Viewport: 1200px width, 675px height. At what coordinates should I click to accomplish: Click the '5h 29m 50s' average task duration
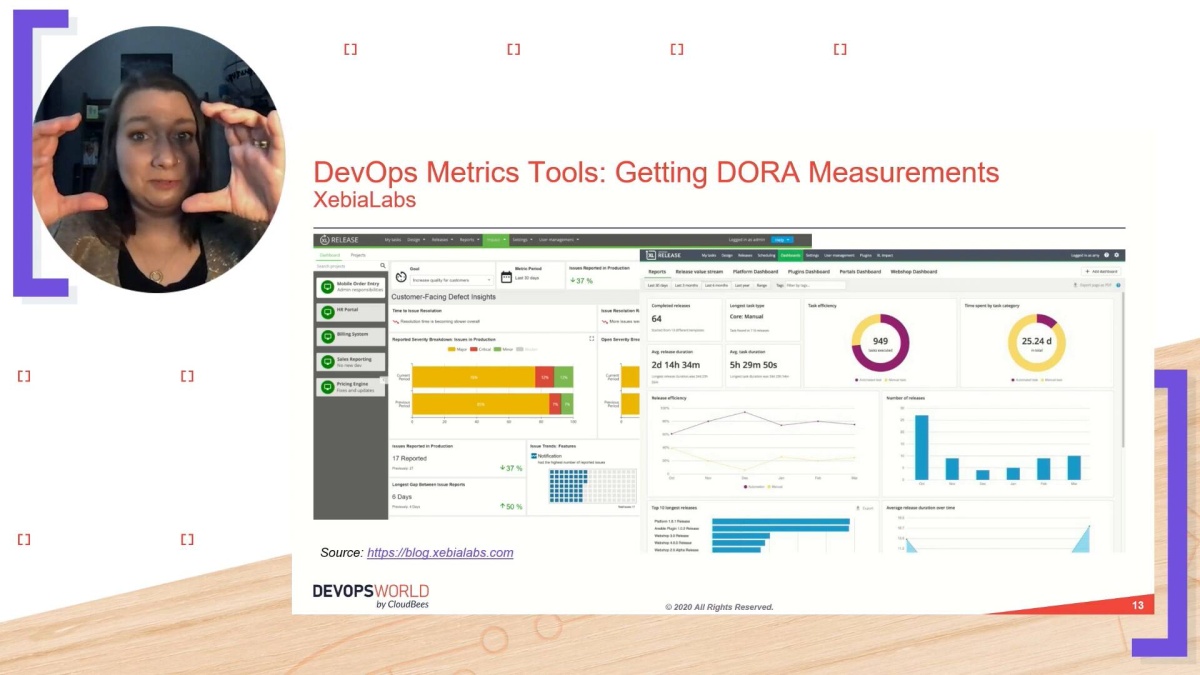pos(754,365)
